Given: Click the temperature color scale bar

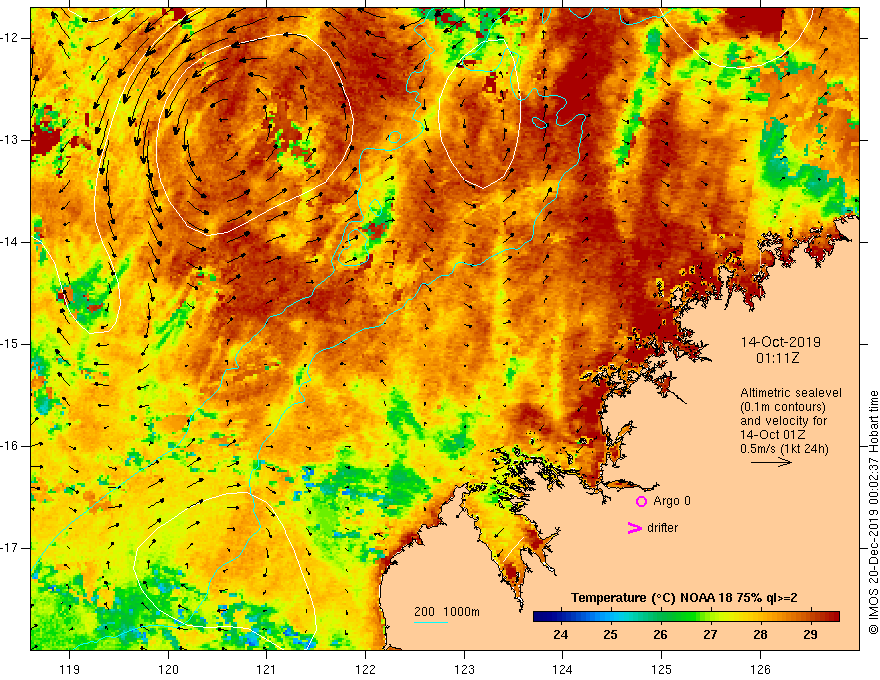Looking at the screenshot, I should (x=686, y=617).
